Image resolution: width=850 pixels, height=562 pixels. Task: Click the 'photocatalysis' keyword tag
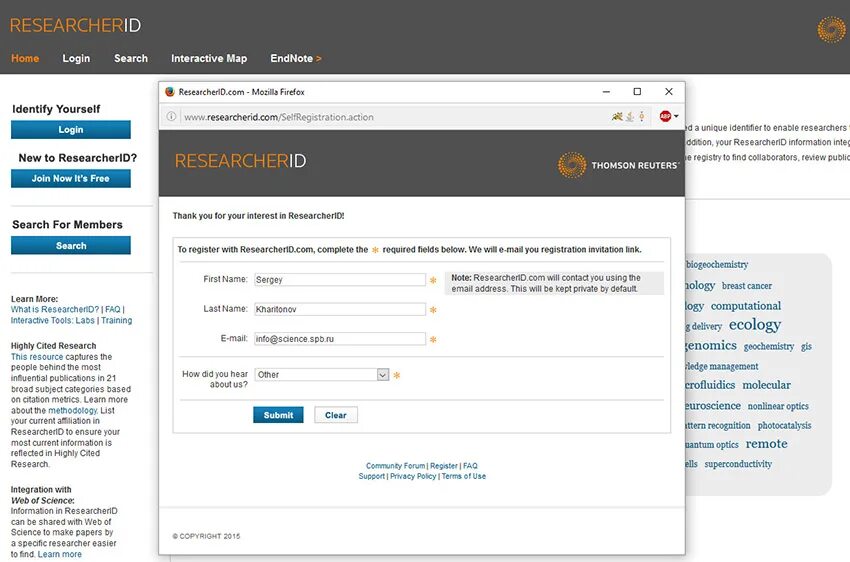point(784,425)
